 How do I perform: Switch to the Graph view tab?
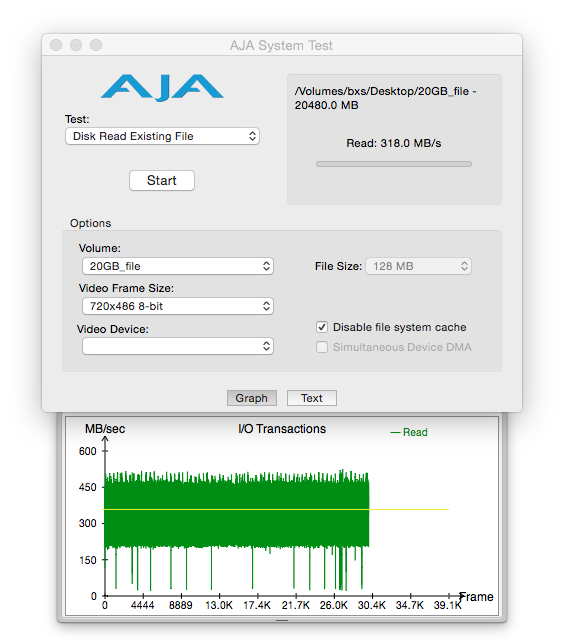click(x=252, y=398)
